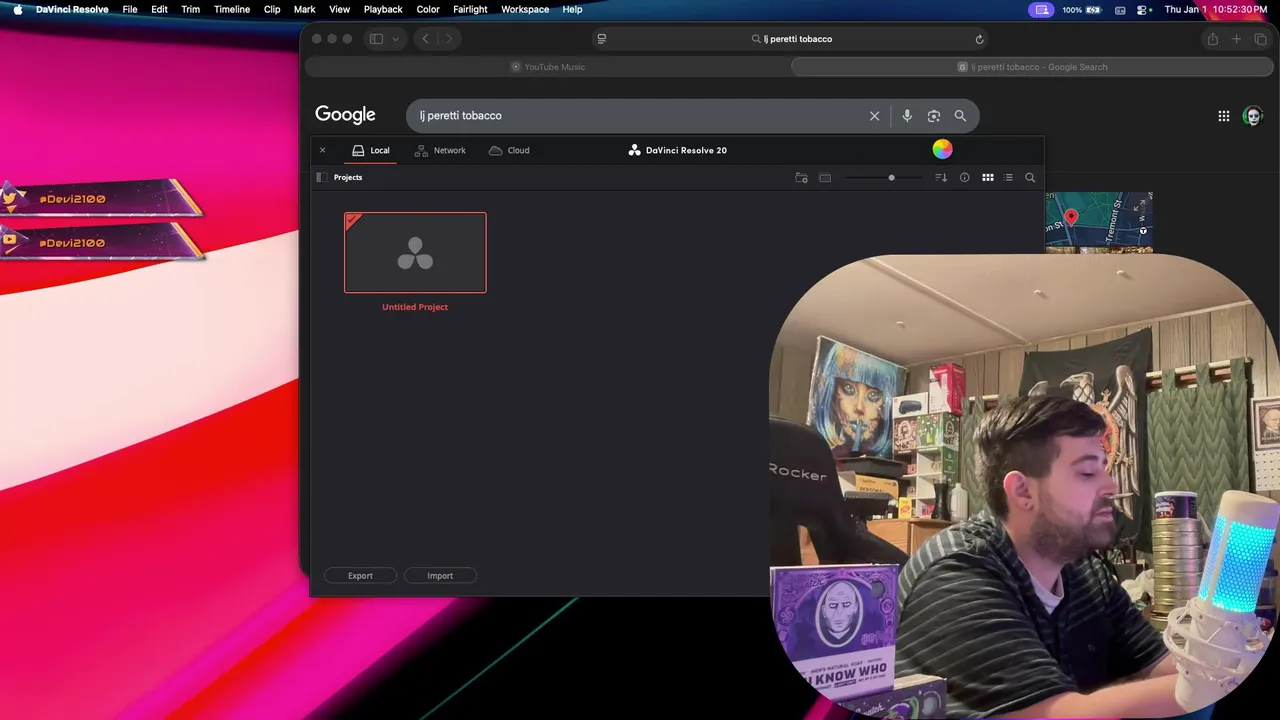Open the project sort order options
1280x720 pixels.
click(941, 177)
